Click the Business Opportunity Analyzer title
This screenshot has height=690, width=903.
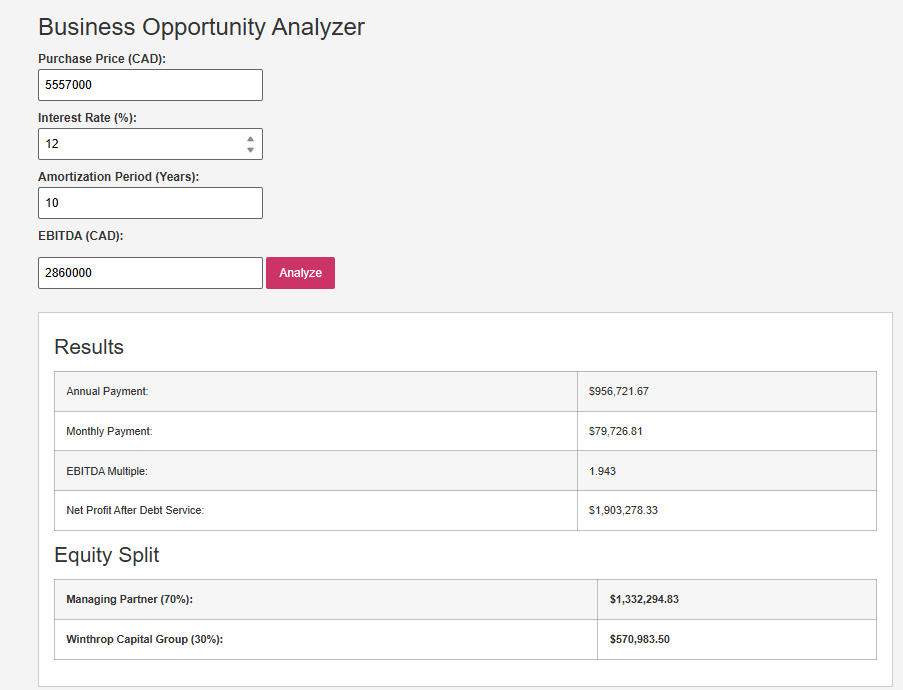(201, 27)
